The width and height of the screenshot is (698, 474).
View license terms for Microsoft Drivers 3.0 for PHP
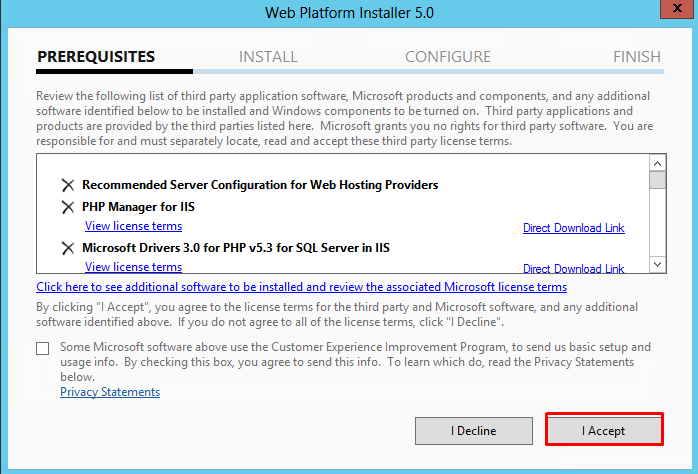click(134, 267)
